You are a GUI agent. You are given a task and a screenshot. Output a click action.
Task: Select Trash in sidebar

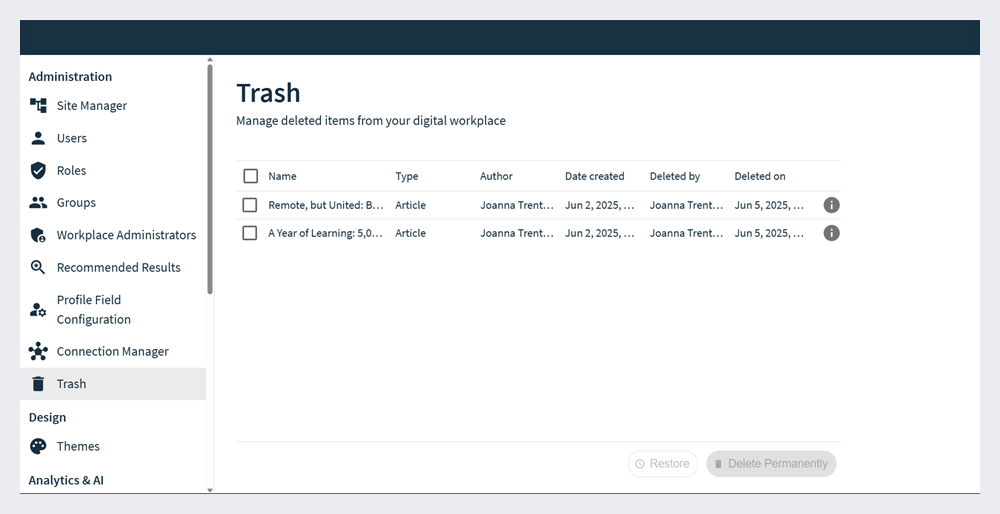click(x=113, y=384)
